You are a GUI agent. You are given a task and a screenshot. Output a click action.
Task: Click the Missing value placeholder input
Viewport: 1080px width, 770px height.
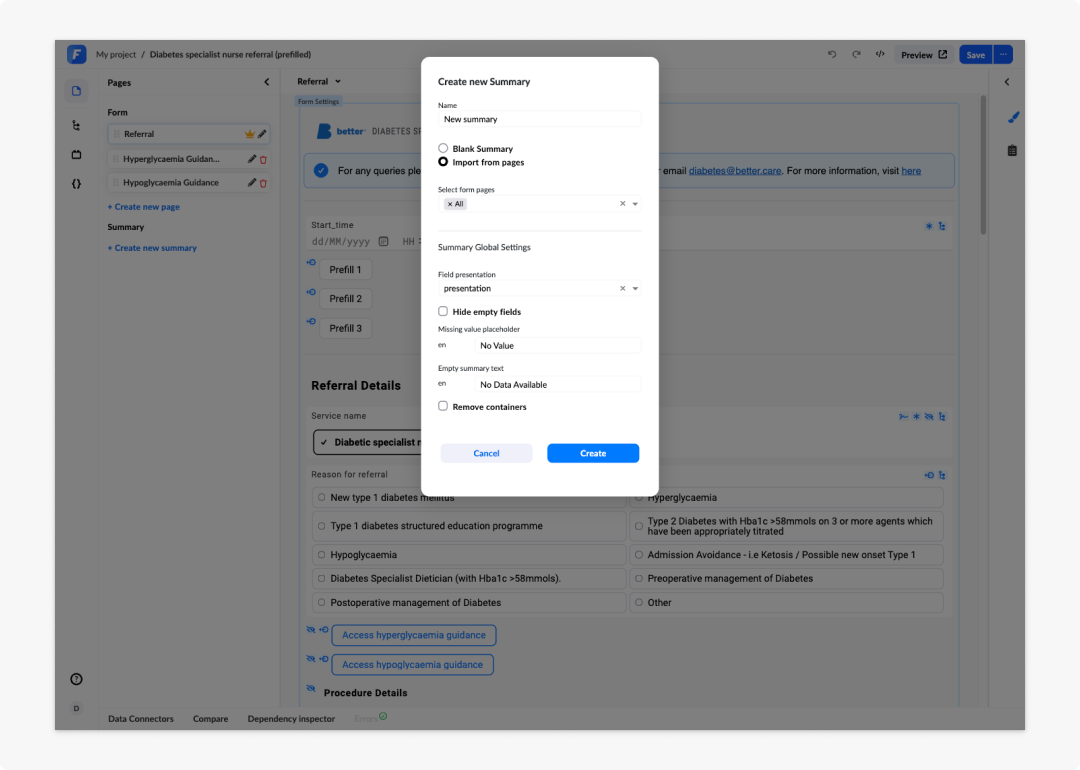coord(557,346)
